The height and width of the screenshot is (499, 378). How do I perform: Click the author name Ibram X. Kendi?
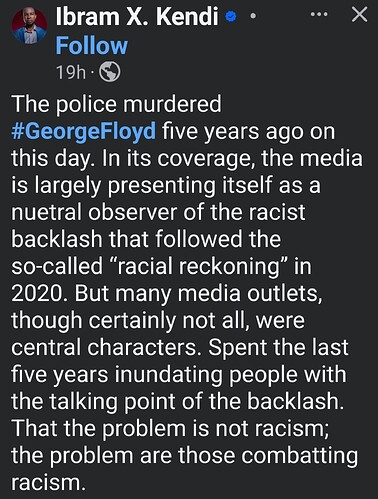137,16
